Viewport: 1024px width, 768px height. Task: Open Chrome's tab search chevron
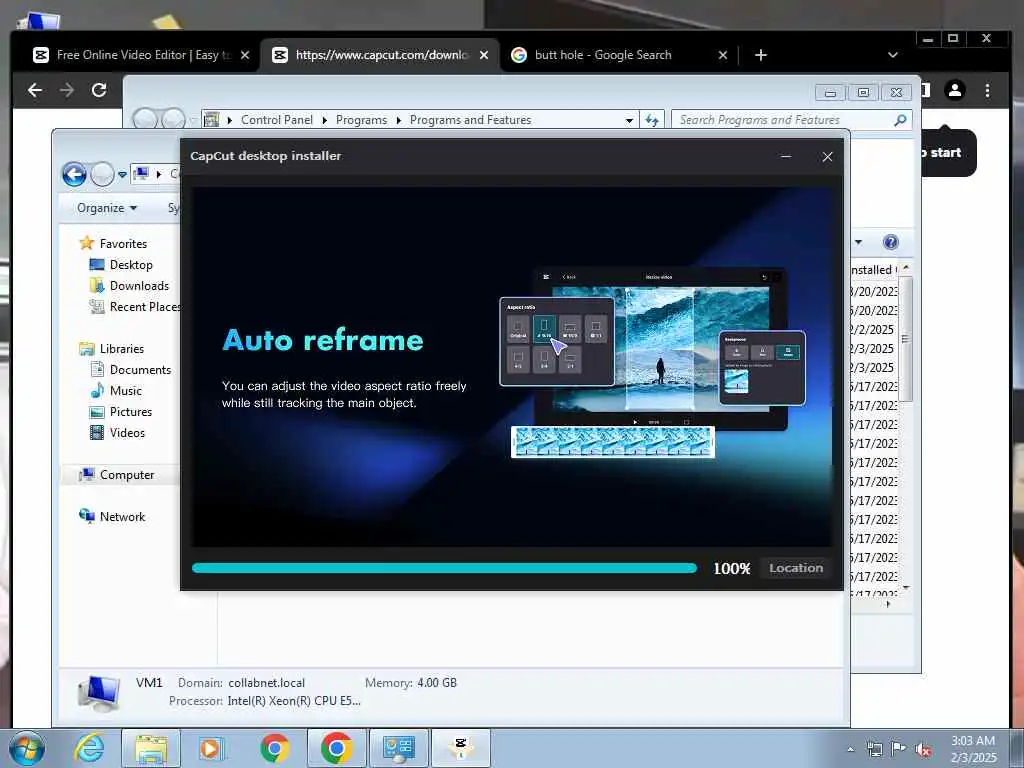pos(893,55)
